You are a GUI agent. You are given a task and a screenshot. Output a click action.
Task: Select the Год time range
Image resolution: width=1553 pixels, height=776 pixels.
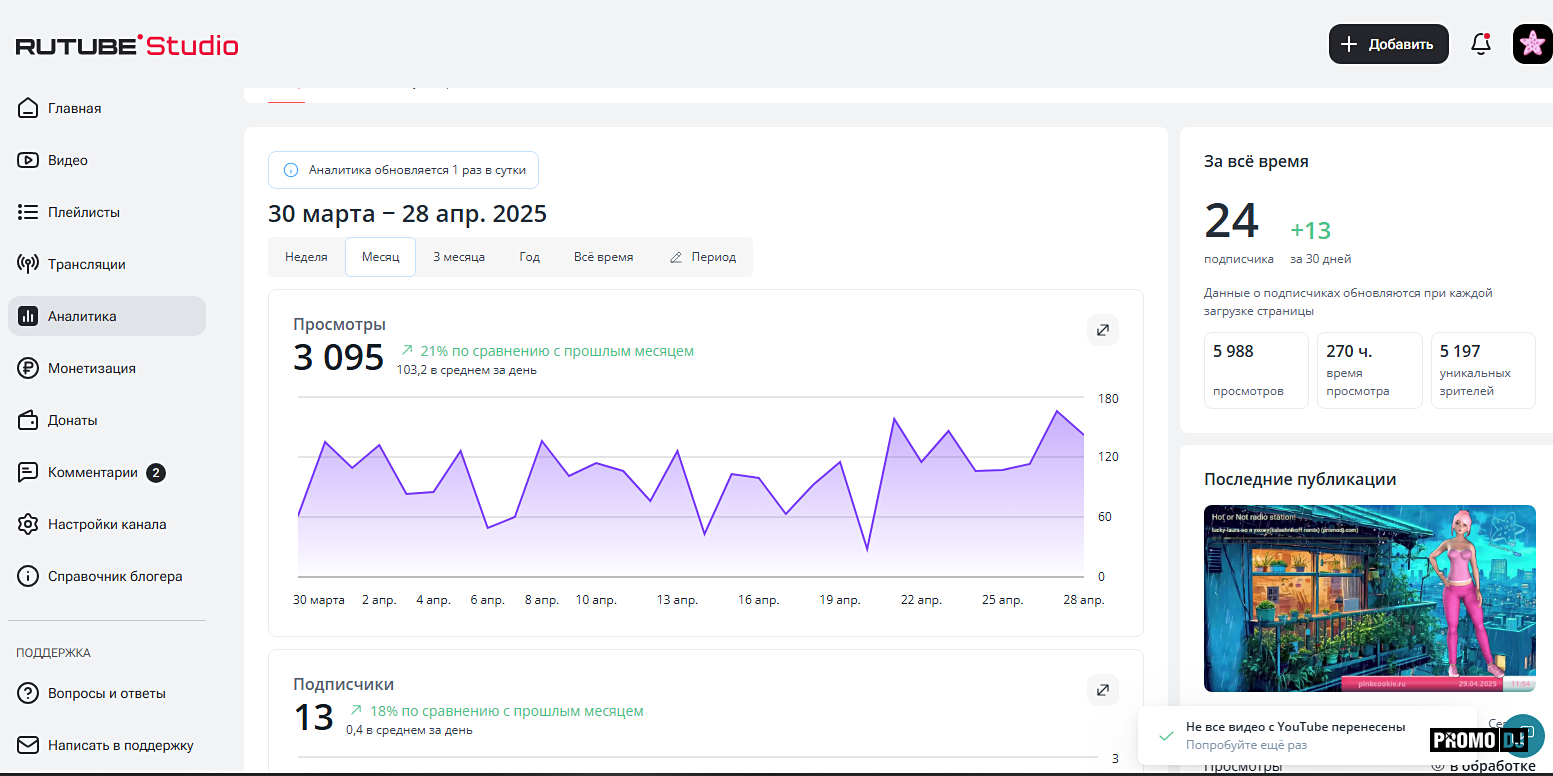tap(530, 257)
